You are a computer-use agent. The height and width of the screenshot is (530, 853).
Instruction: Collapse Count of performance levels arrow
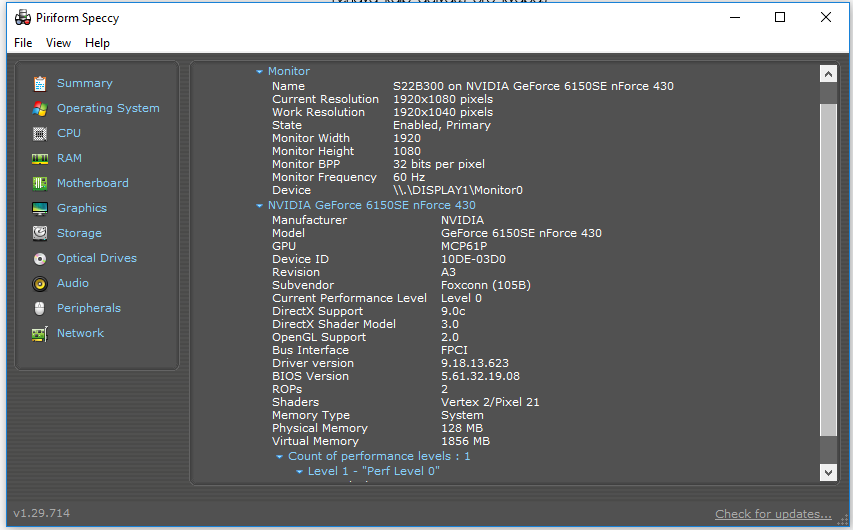click(x=279, y=457)
